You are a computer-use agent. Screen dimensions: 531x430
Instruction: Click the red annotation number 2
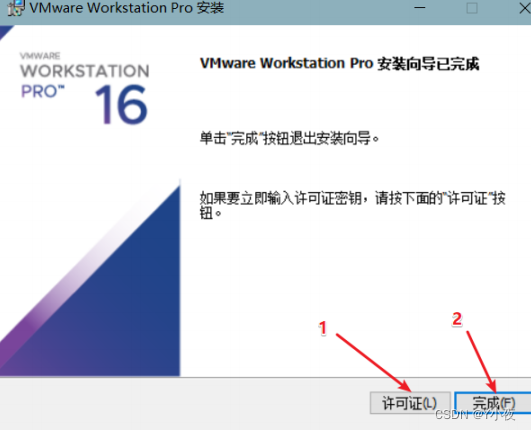click(457, 319)
